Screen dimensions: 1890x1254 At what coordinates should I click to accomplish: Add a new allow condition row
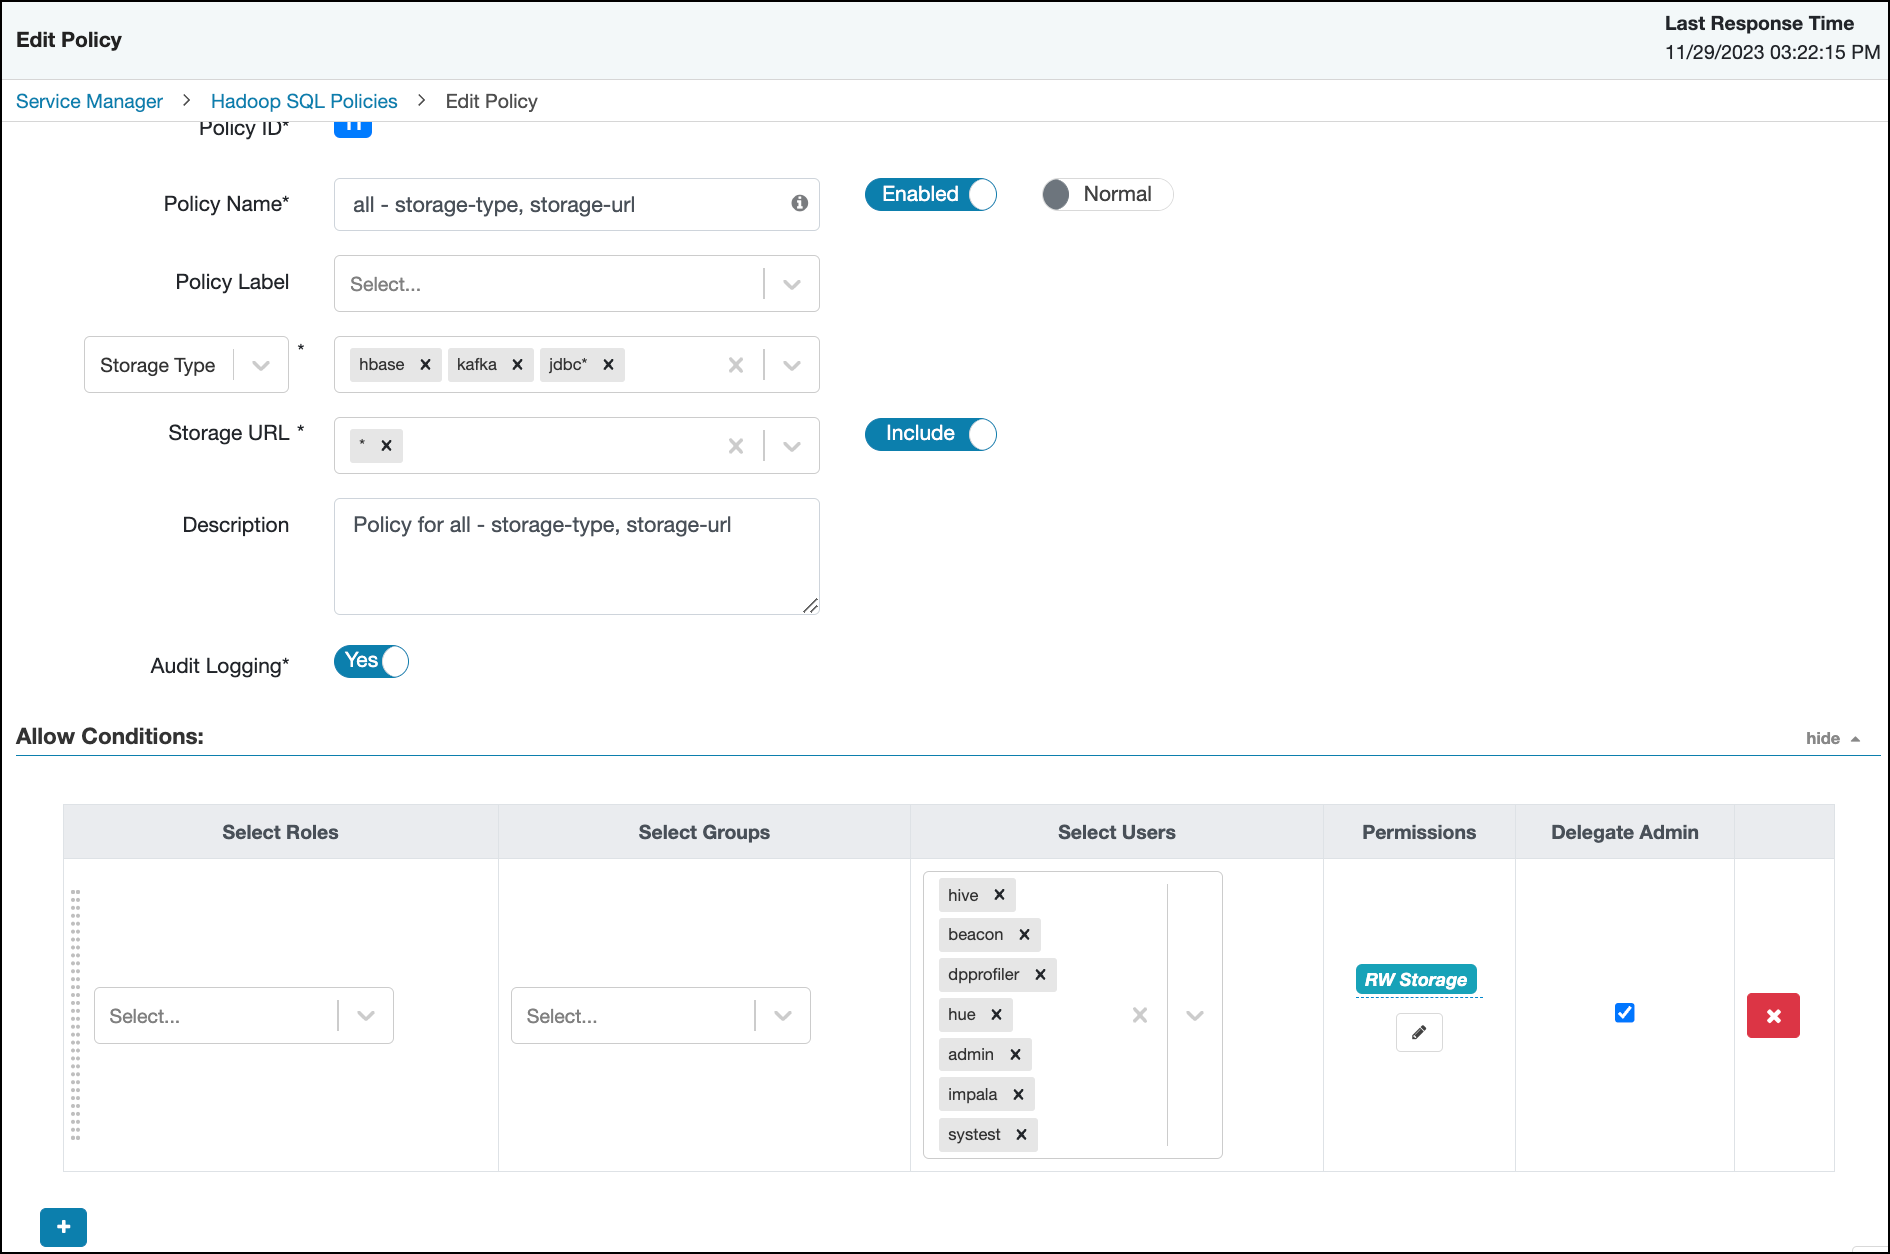(63, 1227)
